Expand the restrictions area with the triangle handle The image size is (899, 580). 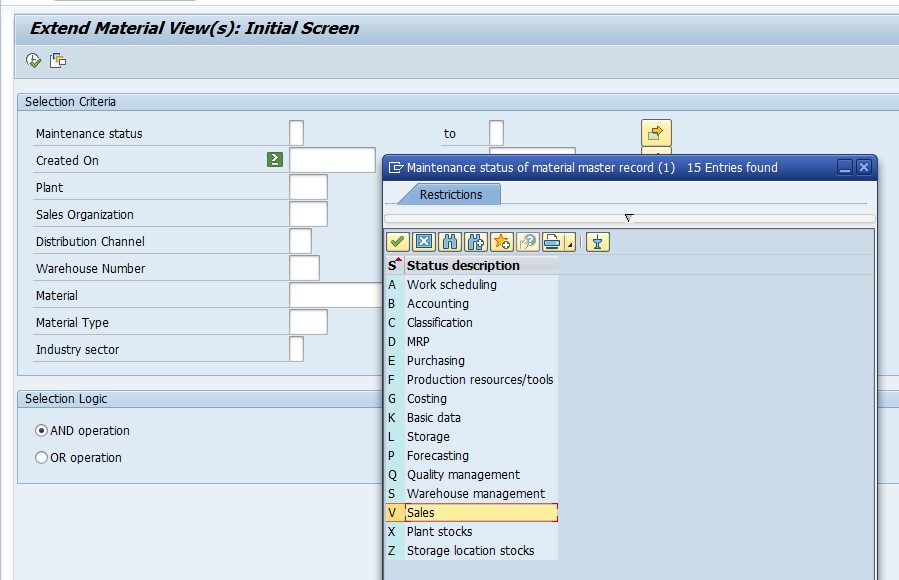[x=629, y=218]
